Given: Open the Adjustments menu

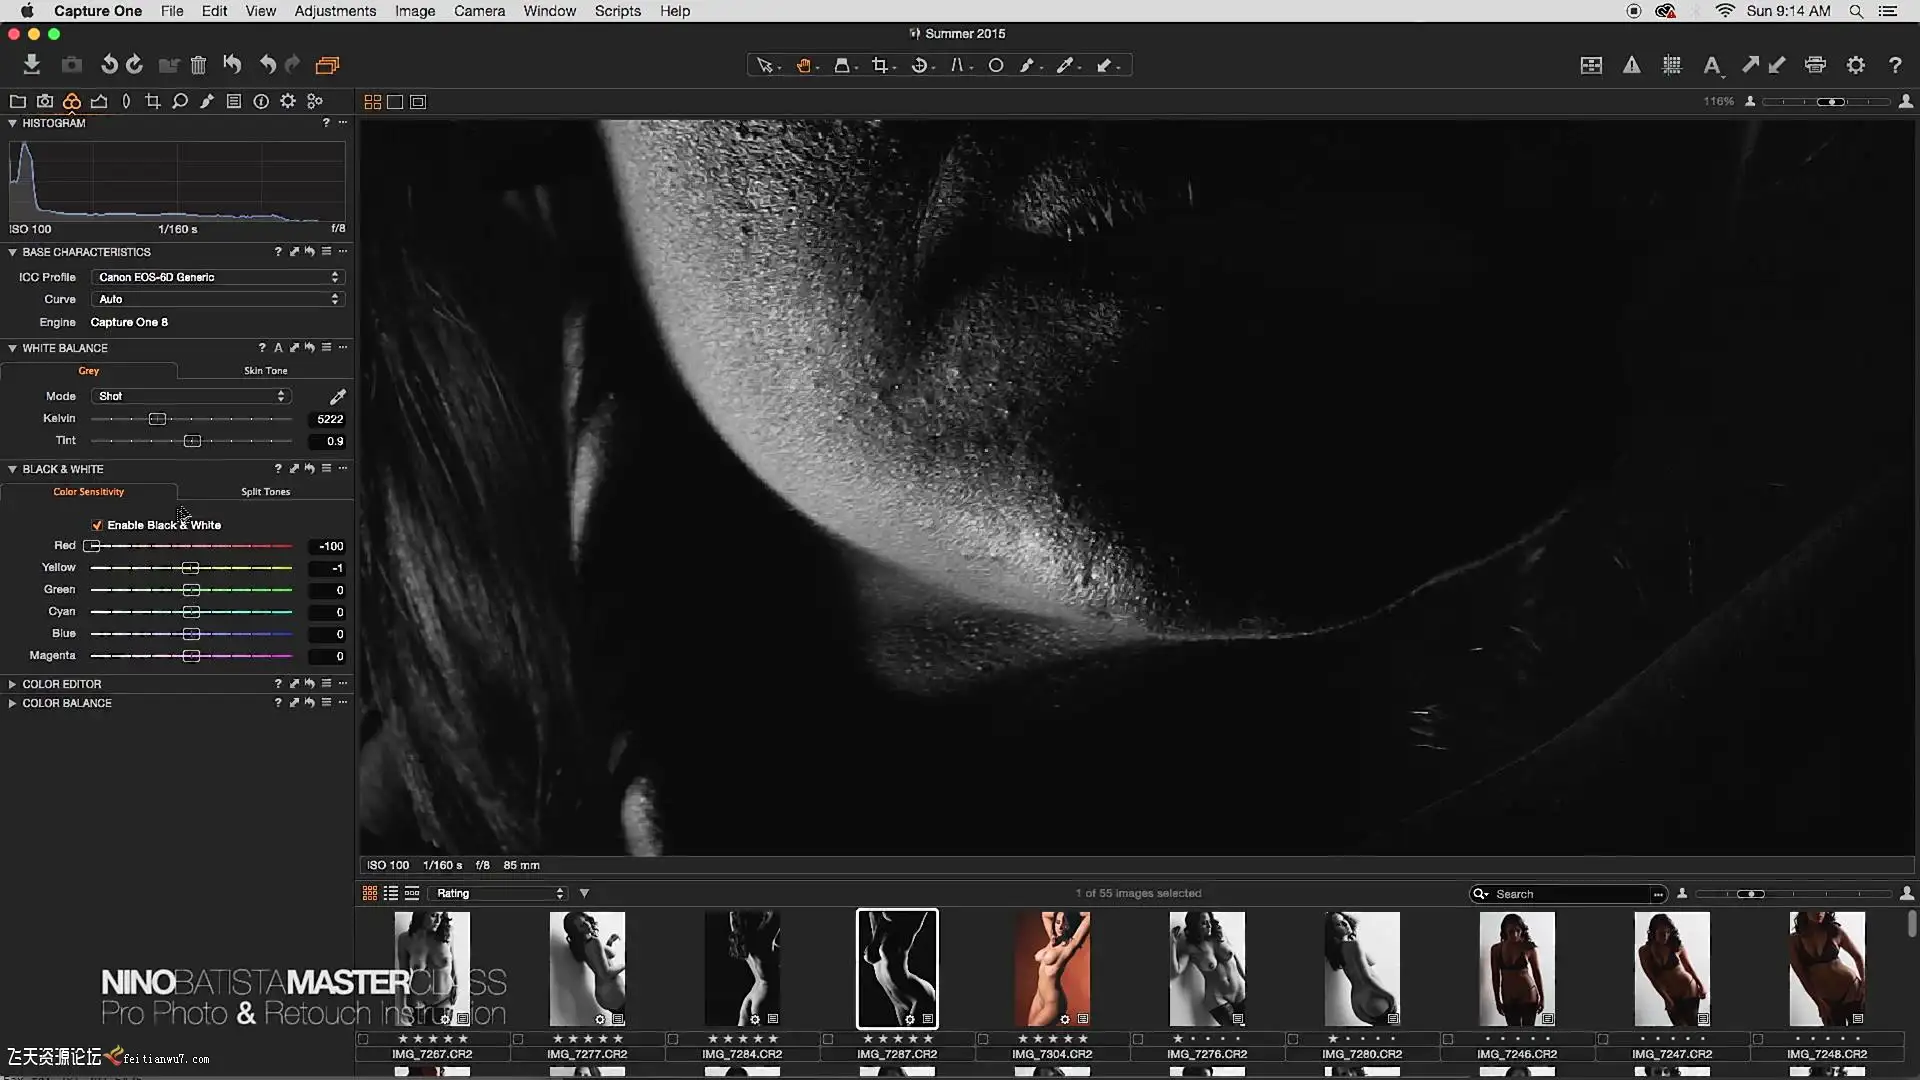Looking at the screenshot, I should point(335,11).
